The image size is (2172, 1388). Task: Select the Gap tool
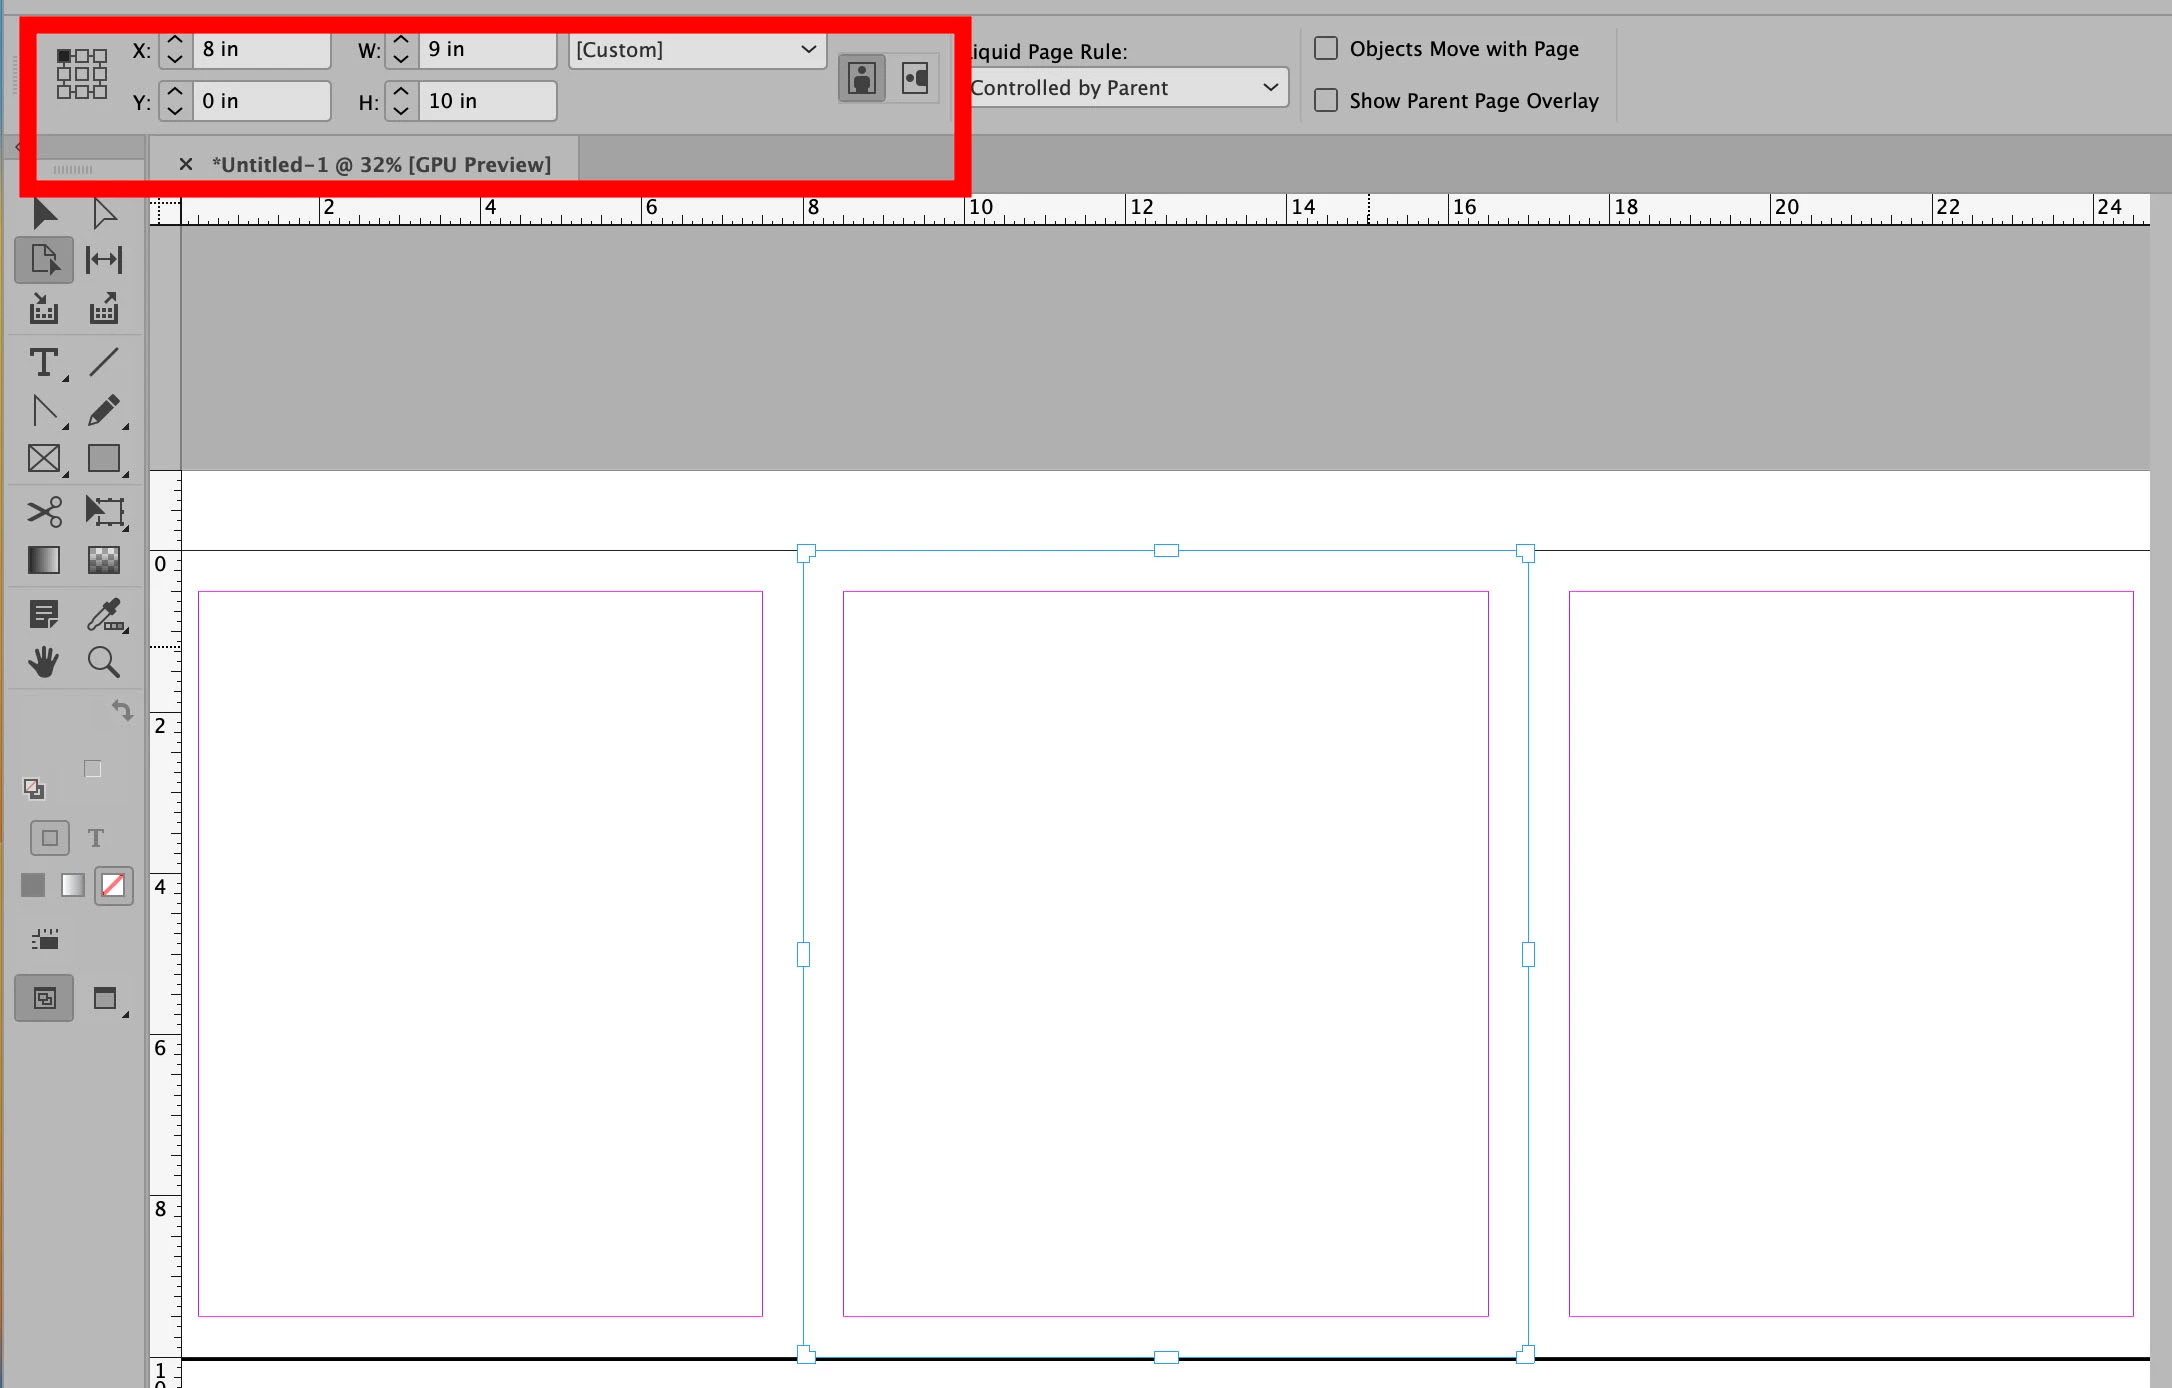click(104, 260)
